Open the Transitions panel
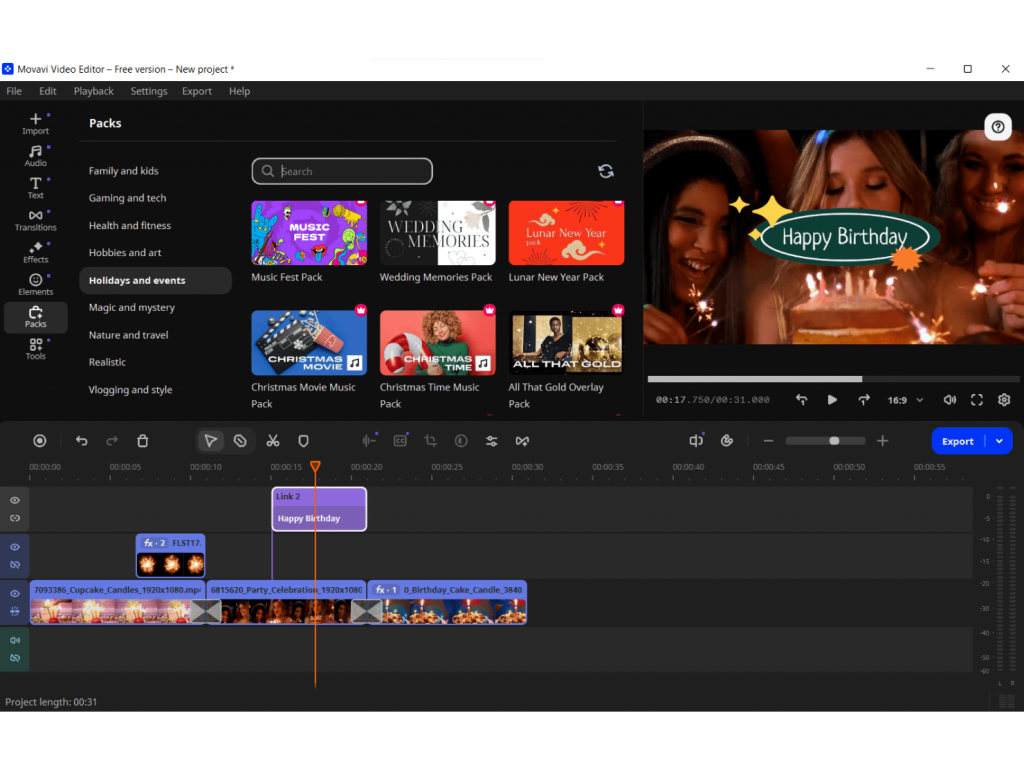 (x=35, y=219)
